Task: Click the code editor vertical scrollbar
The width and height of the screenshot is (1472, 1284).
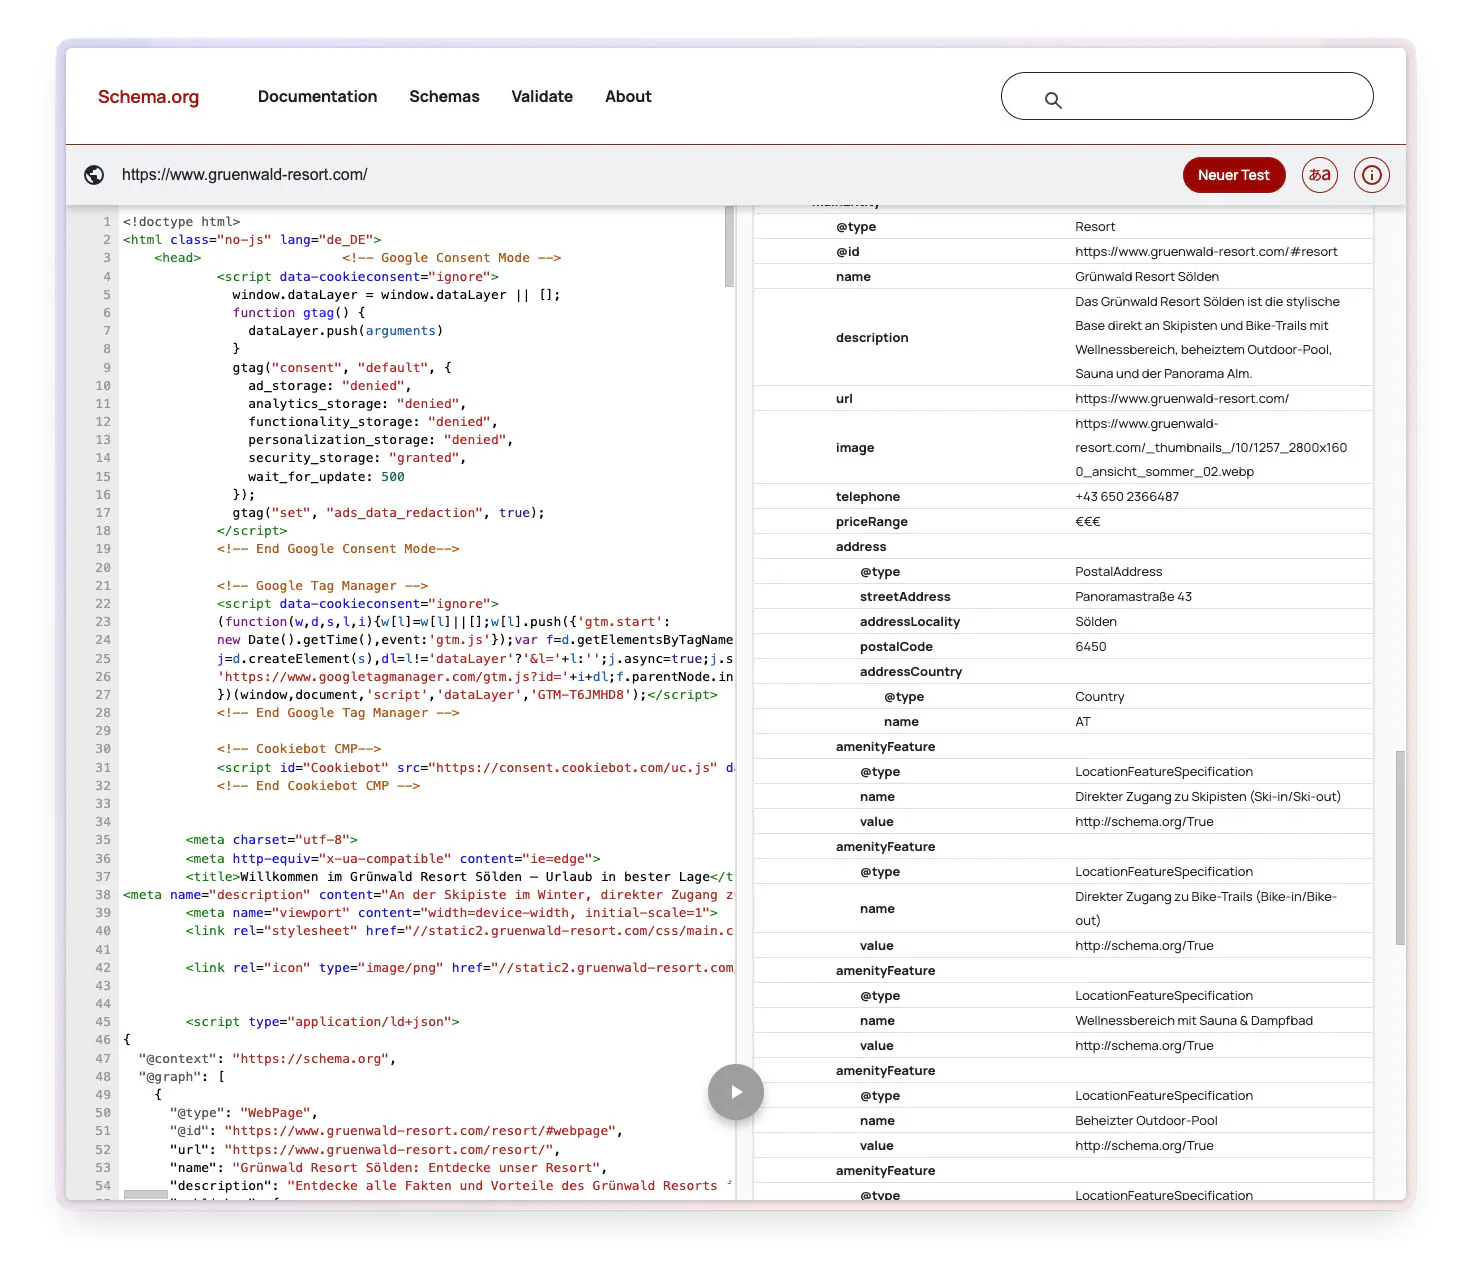Action: [x=730, y=246]
